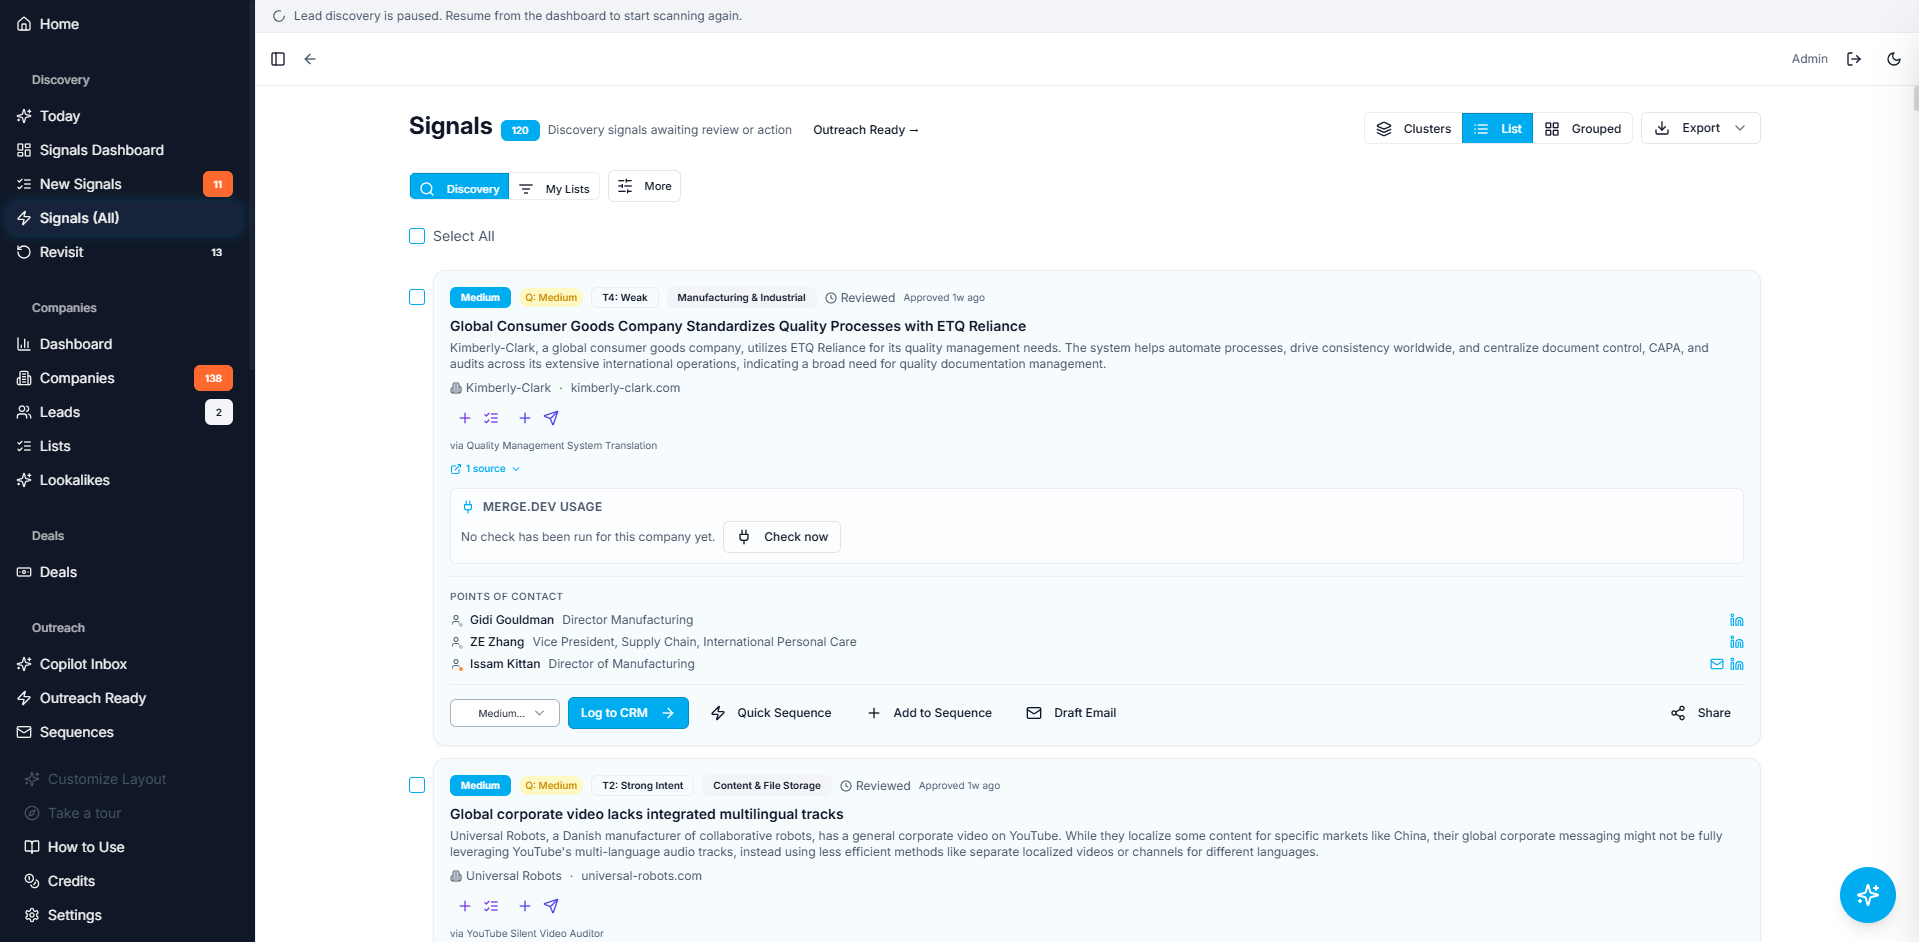Viewport: 1919px width, 942px height.
Task: Open Outreach Ready in the sidebar
Action: [x=124, y=698]
